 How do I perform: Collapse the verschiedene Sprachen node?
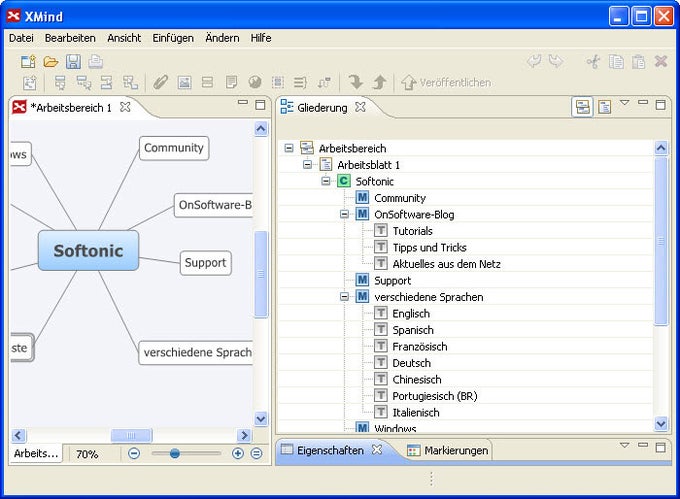tap(344, 297)
